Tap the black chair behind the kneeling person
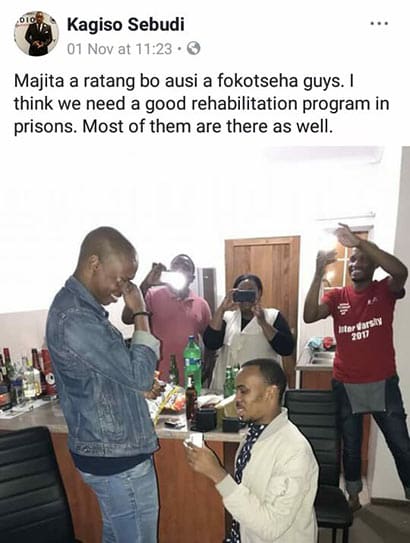 [319, 461]
